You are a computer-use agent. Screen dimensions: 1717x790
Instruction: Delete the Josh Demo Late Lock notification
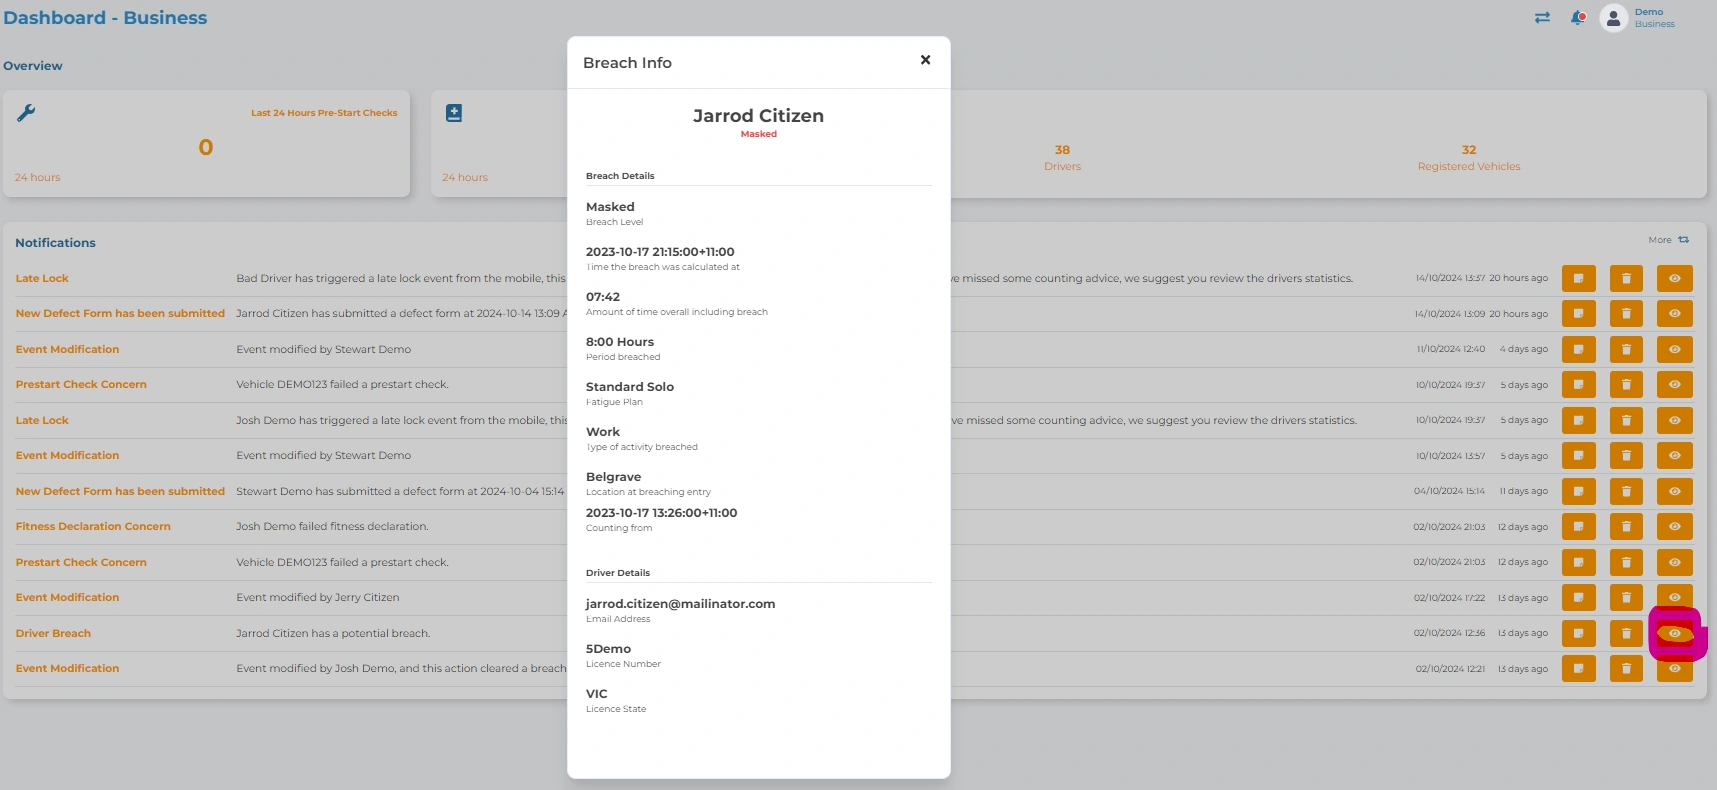point(1627,420)
